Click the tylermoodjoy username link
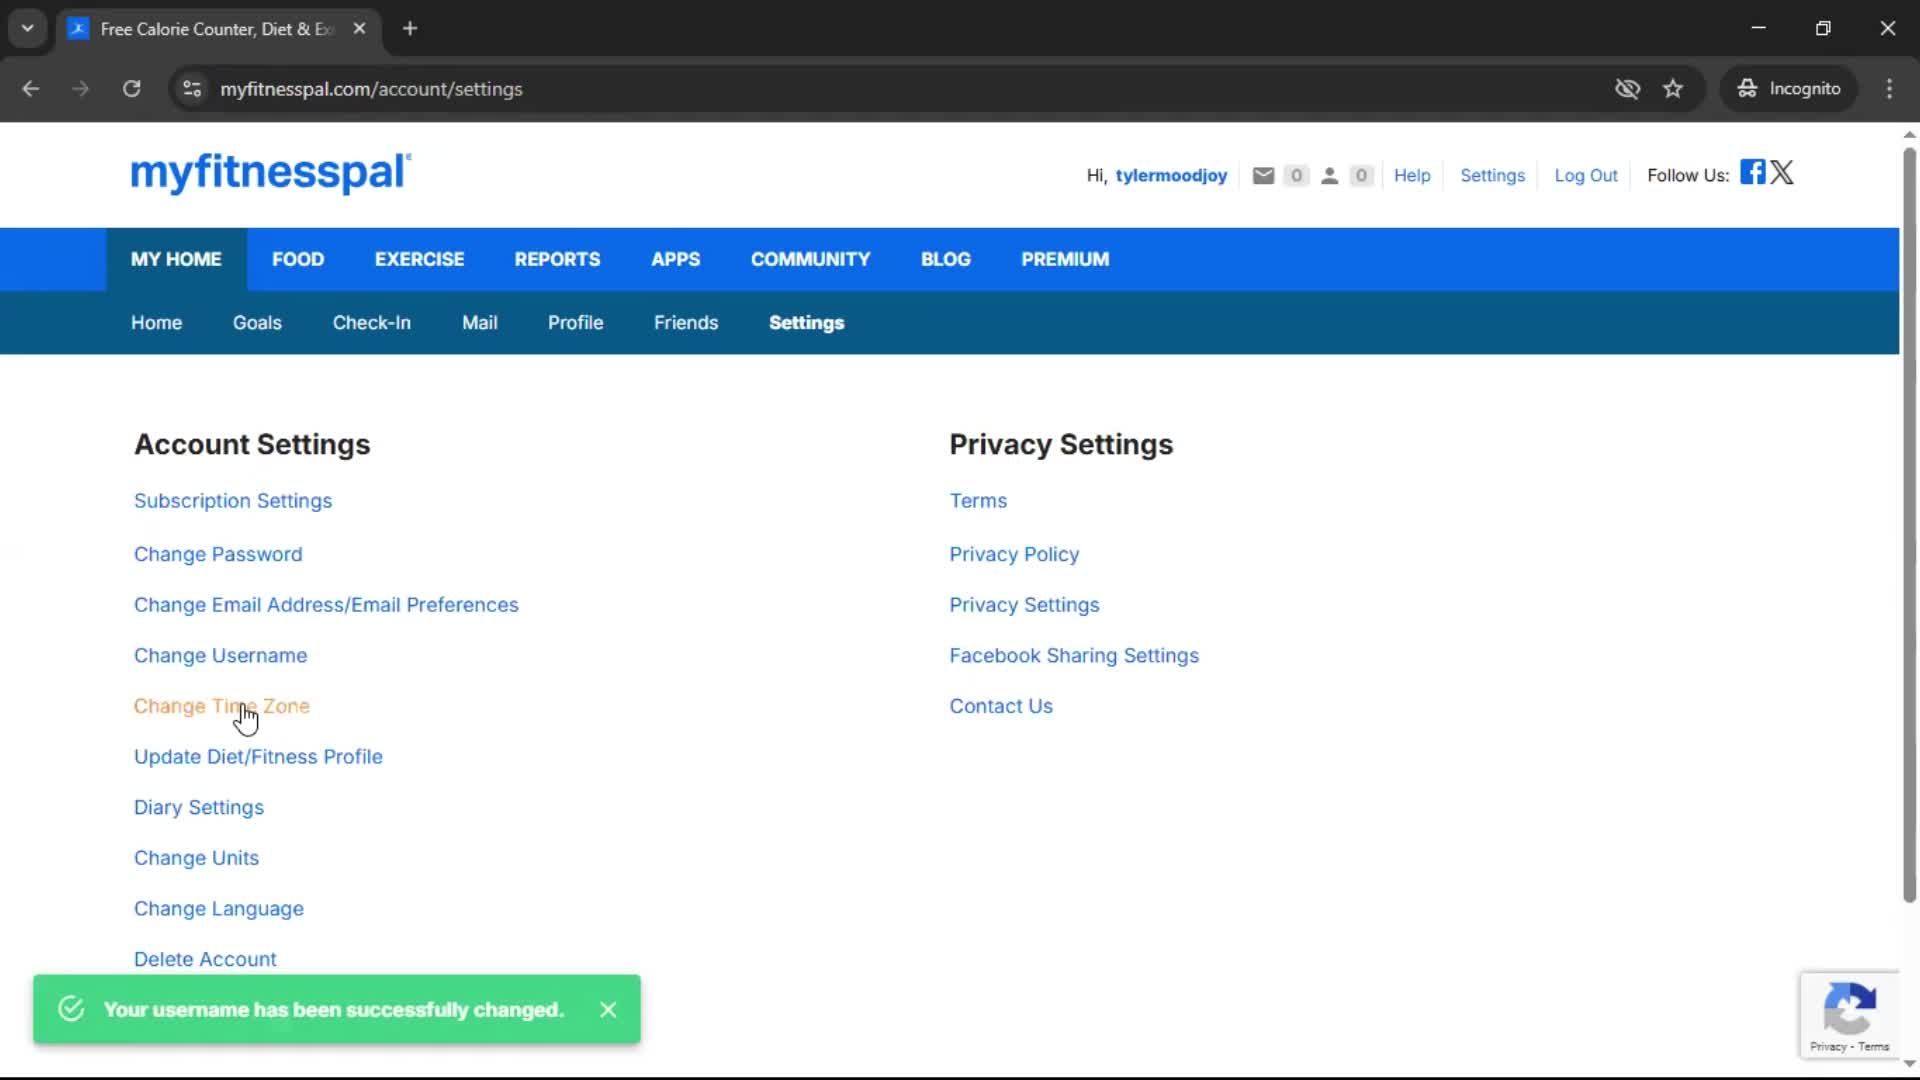Image resolution: width=1920 pixels, height=1080 pixels. click(x=1171, y=176)
